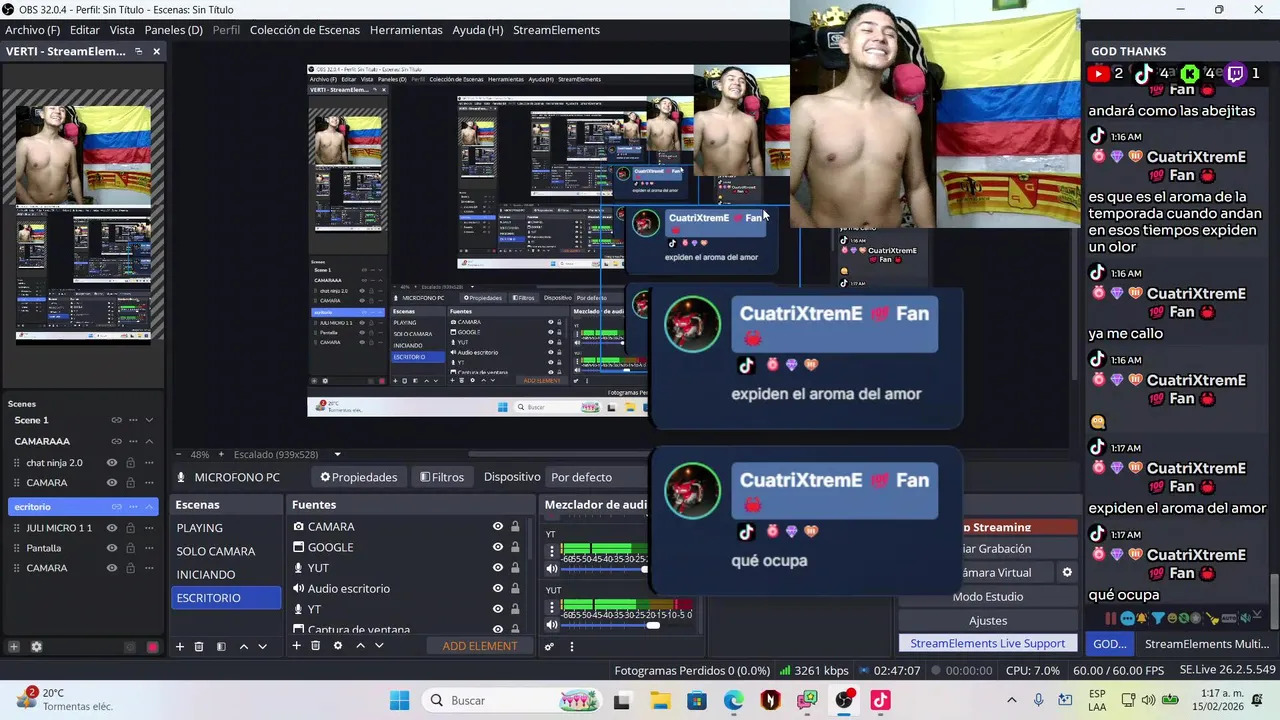
Task: Move scene down arrow under Escenas
Action: [x=263, y=647]
